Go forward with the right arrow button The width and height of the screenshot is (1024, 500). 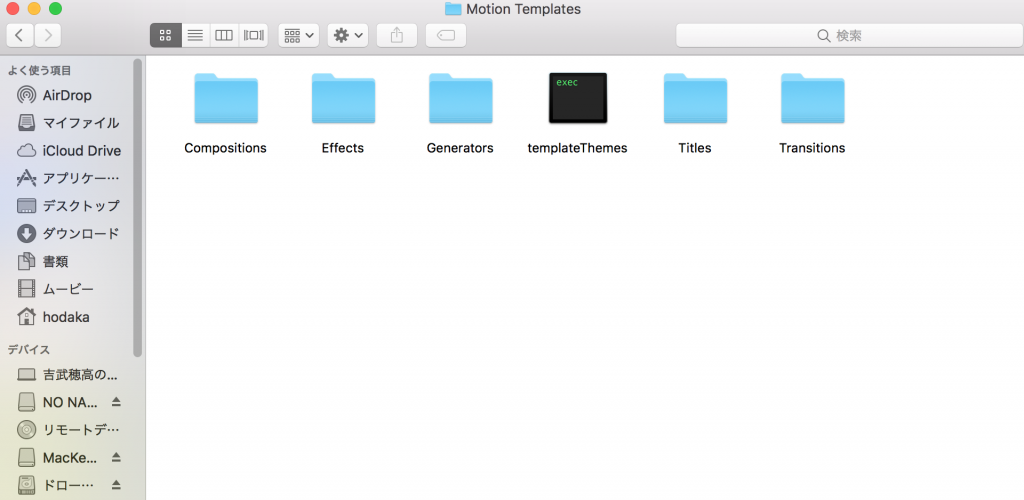(x=48, y=35)
